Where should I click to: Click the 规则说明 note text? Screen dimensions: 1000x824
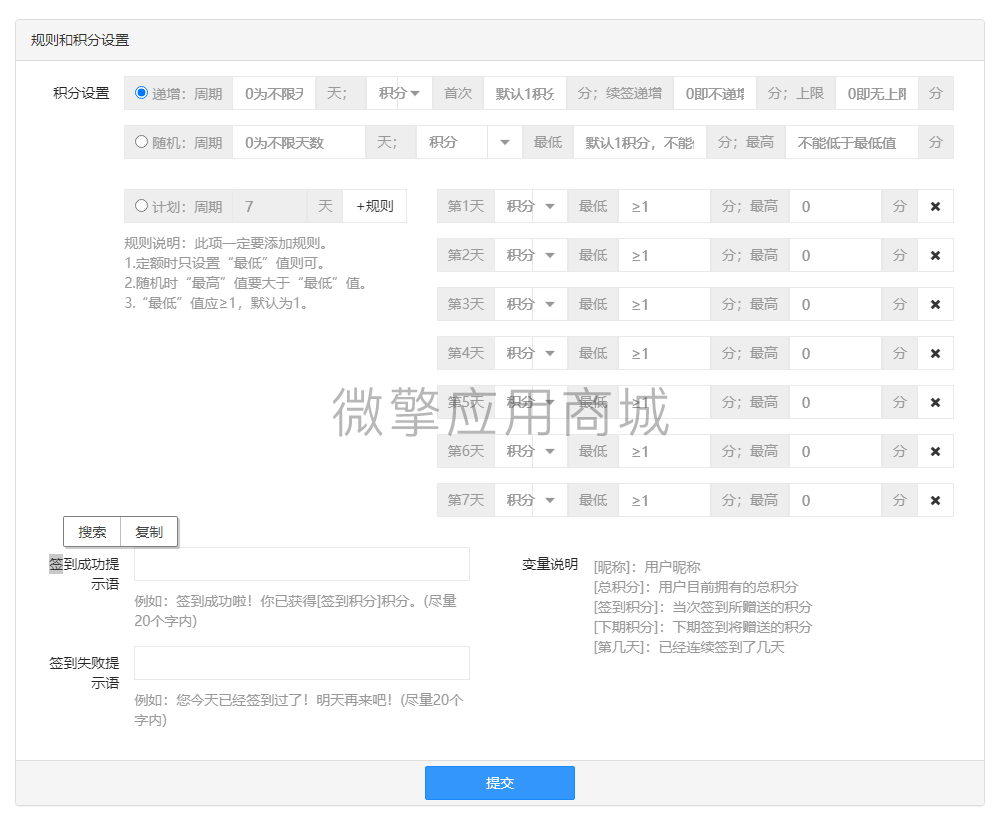(x=247, y=273)
